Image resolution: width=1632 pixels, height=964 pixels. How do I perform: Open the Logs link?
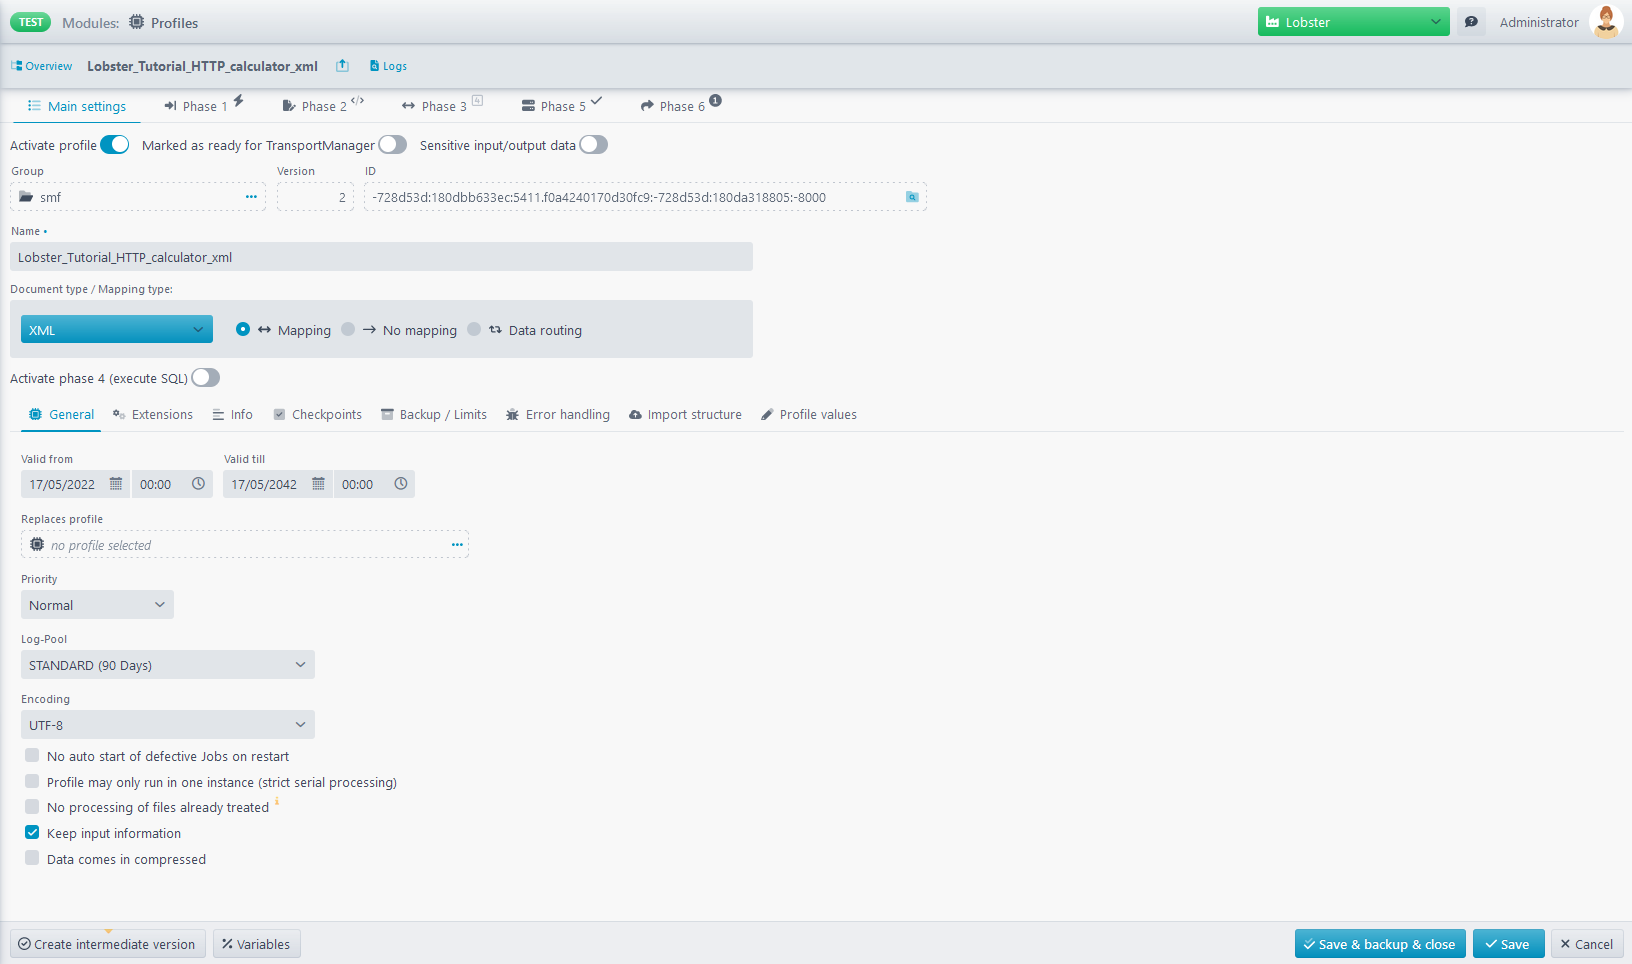pos(388,66)
